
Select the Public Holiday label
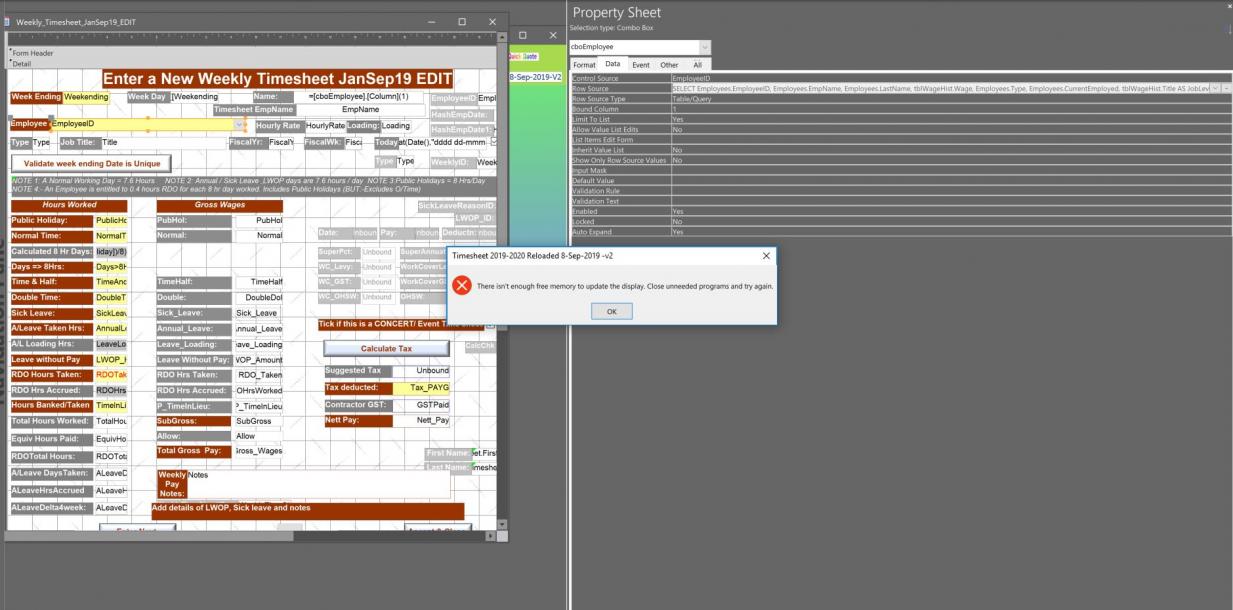pos(52,220)
